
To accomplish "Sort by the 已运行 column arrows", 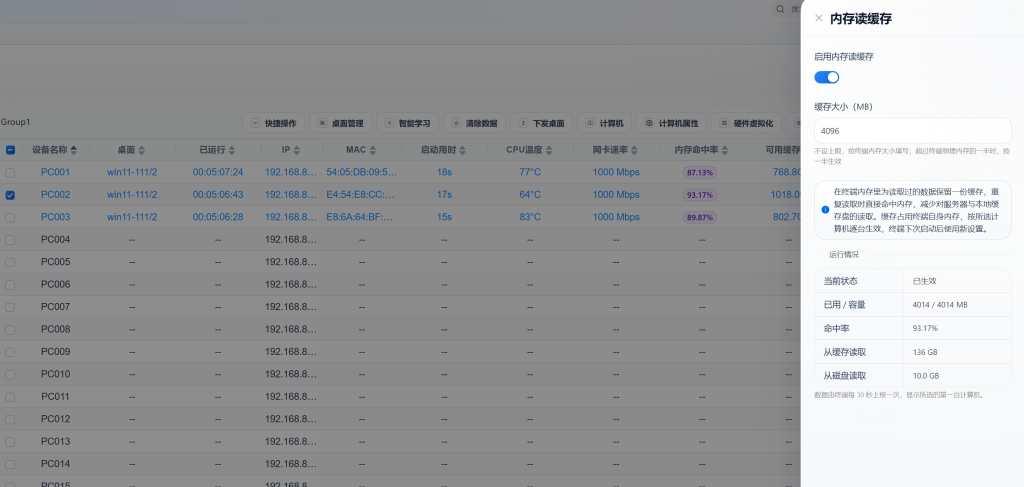I will (232, 150).
